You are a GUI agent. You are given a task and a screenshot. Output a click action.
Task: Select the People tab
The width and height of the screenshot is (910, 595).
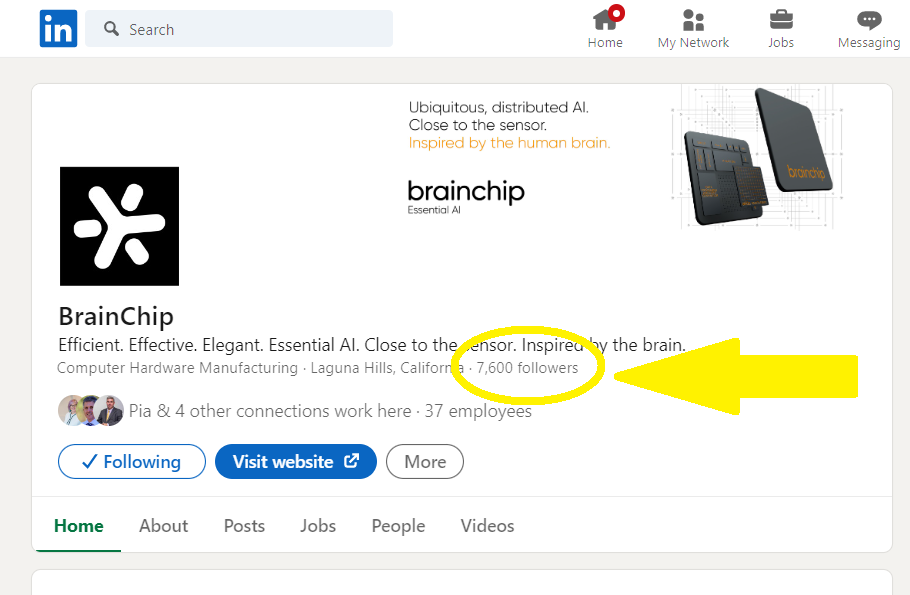click(x=398, y=525)
